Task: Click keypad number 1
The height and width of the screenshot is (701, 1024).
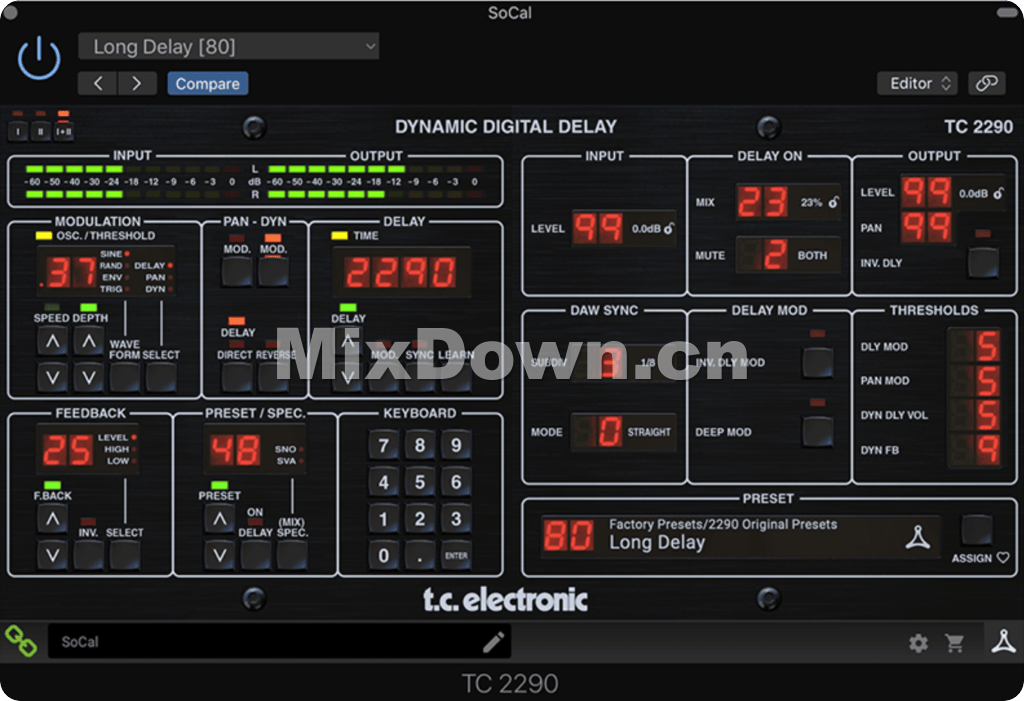Action: (383, 519)
